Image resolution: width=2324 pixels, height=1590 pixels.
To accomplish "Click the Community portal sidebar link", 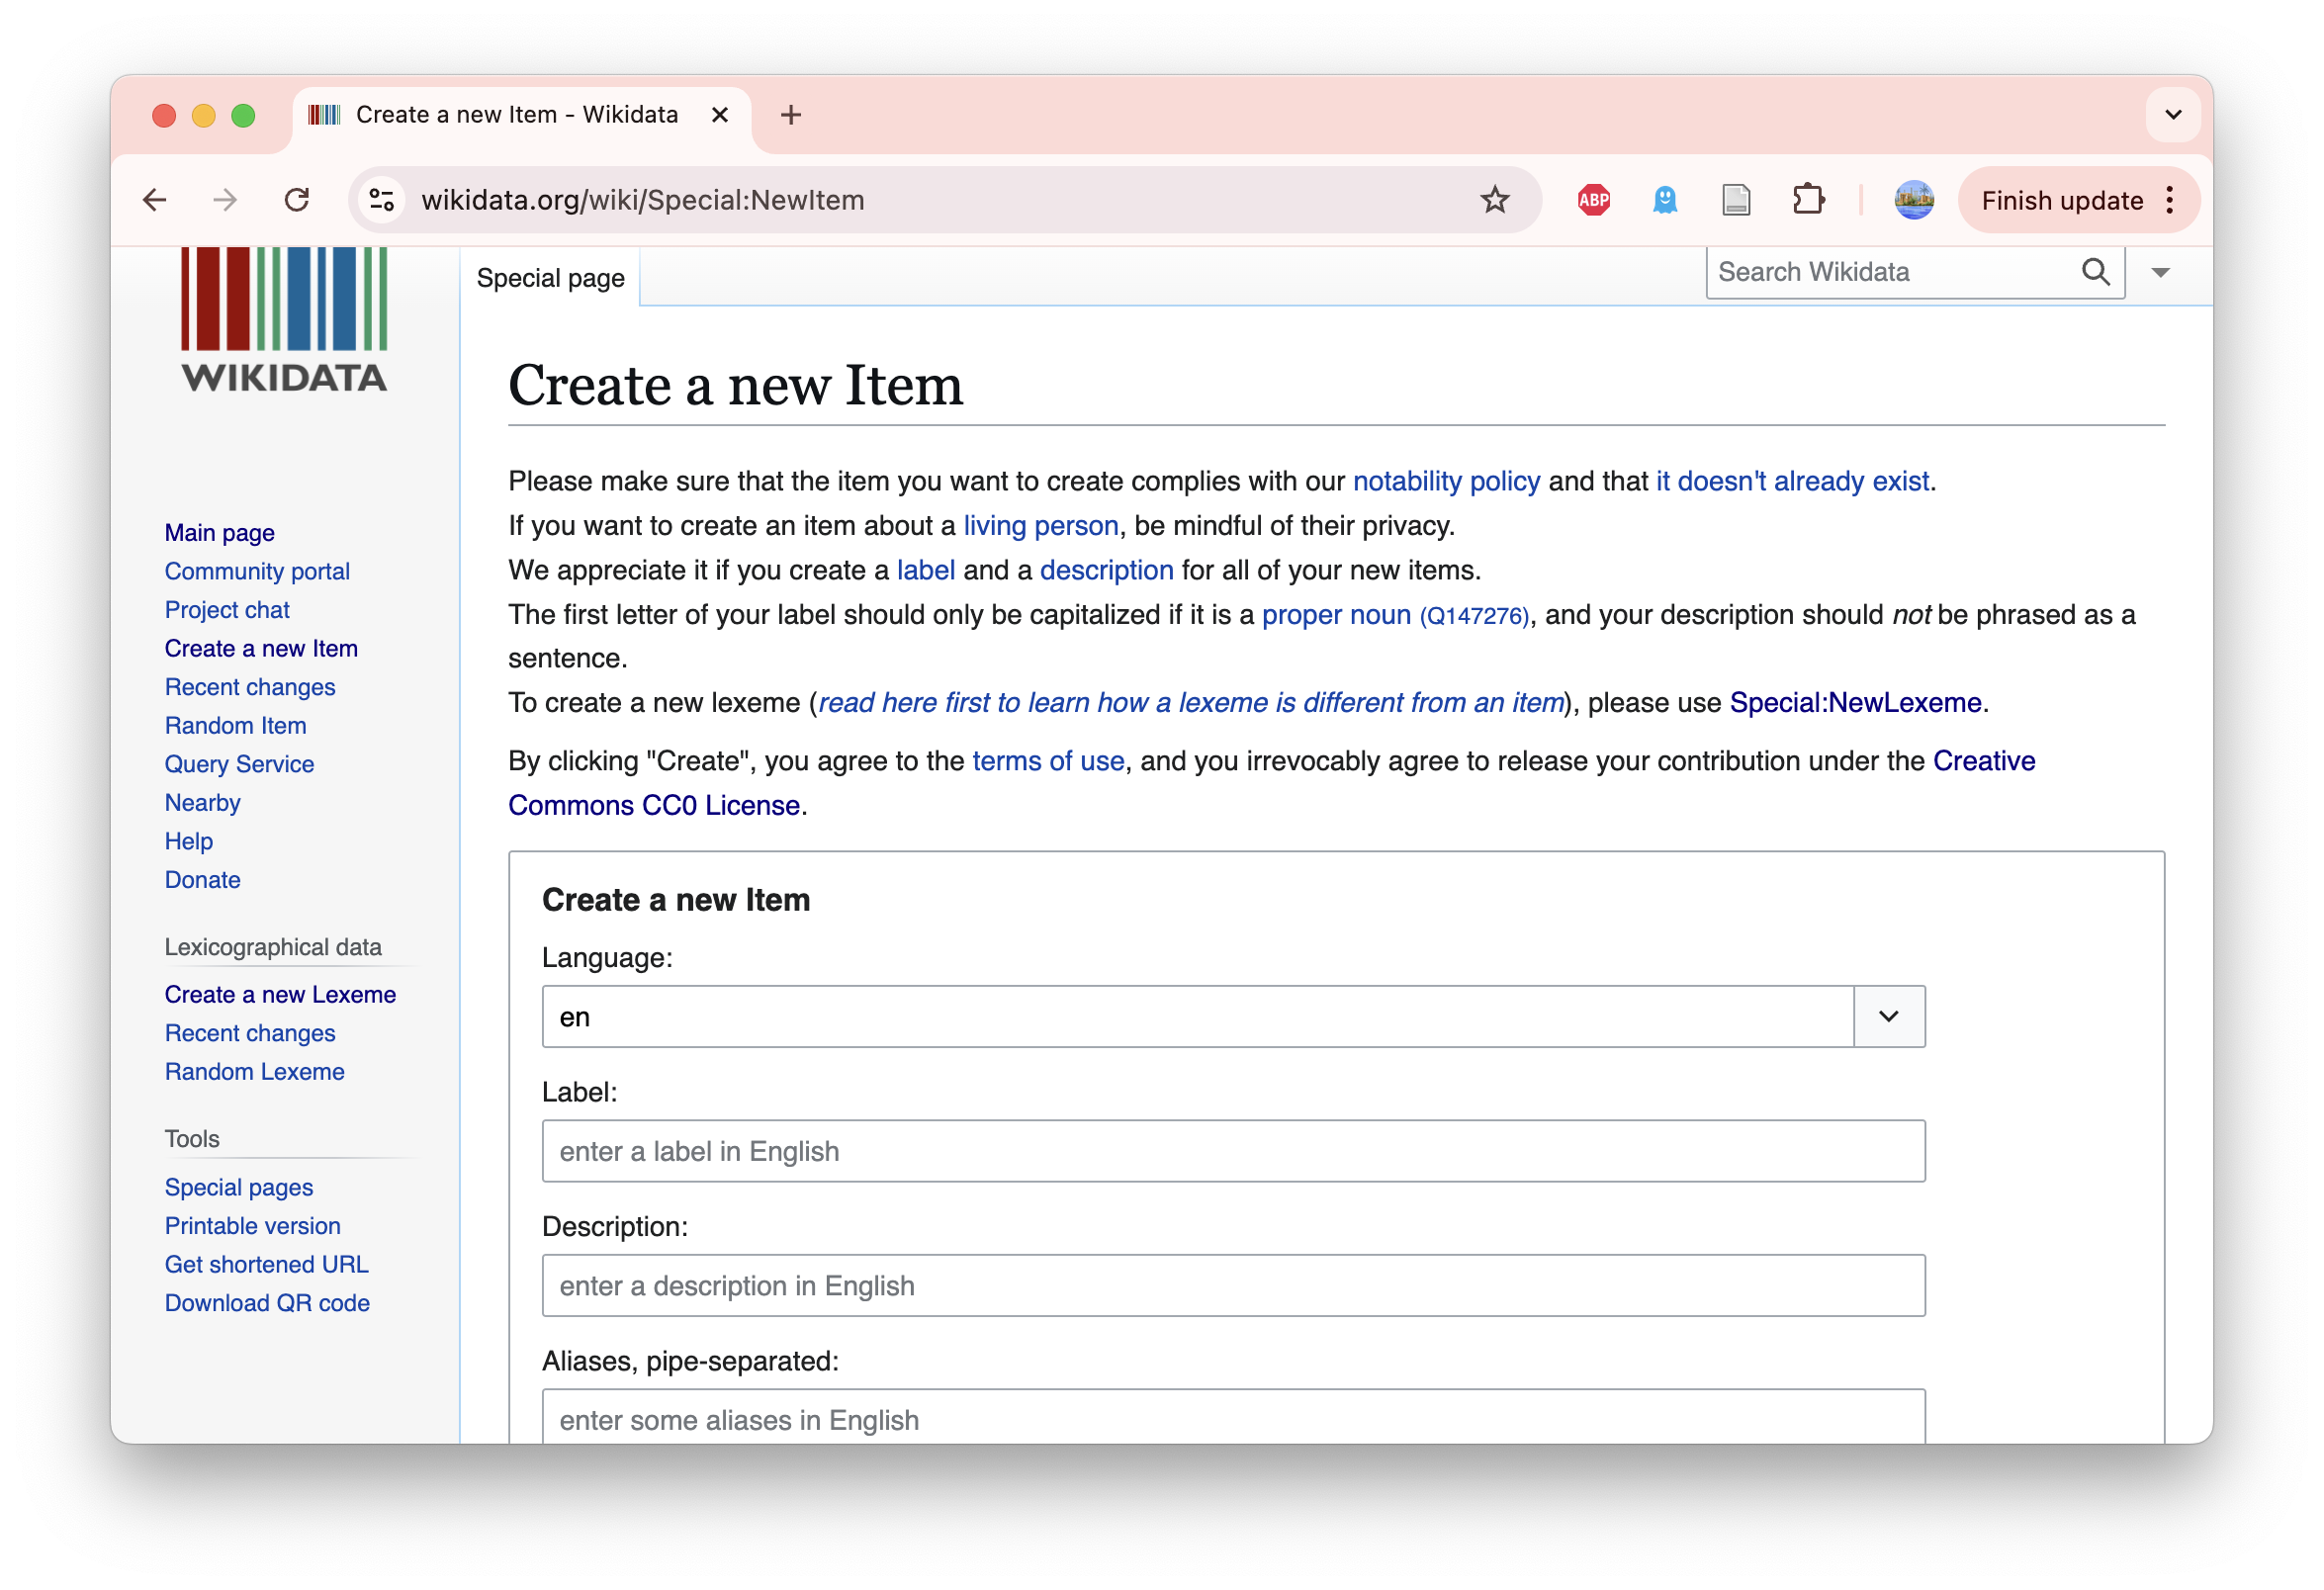I will (256, 571).
